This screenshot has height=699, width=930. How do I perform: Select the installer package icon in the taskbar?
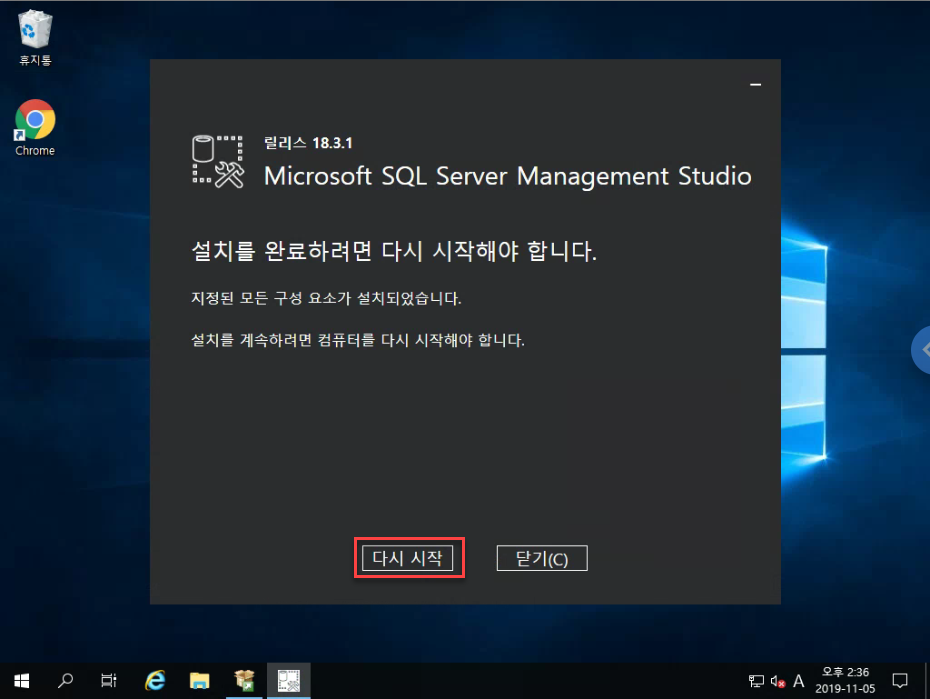(244, 681)
